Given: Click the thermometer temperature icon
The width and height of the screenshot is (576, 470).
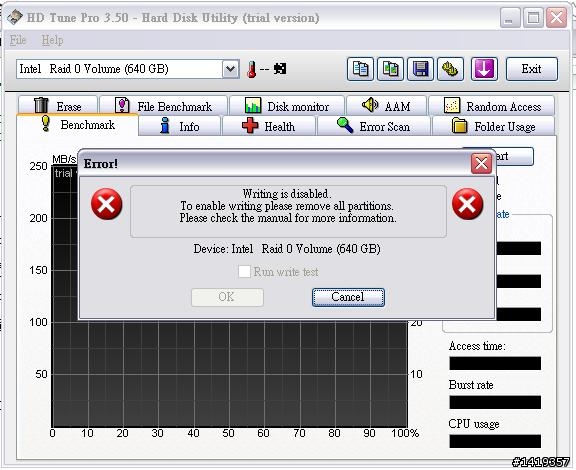Looking at the screenshot, I should 252,69.
